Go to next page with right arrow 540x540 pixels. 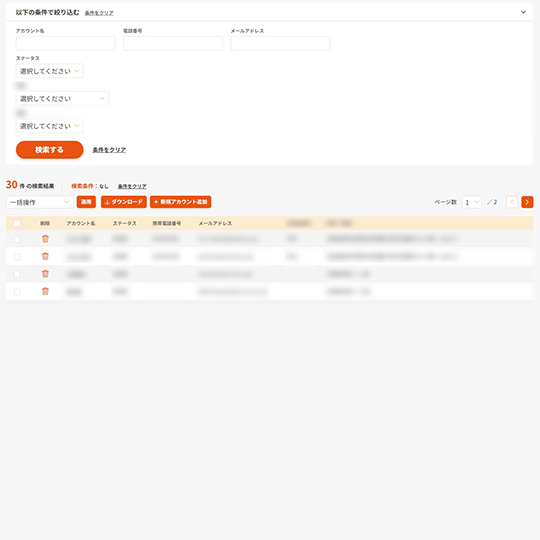point(527,202)
